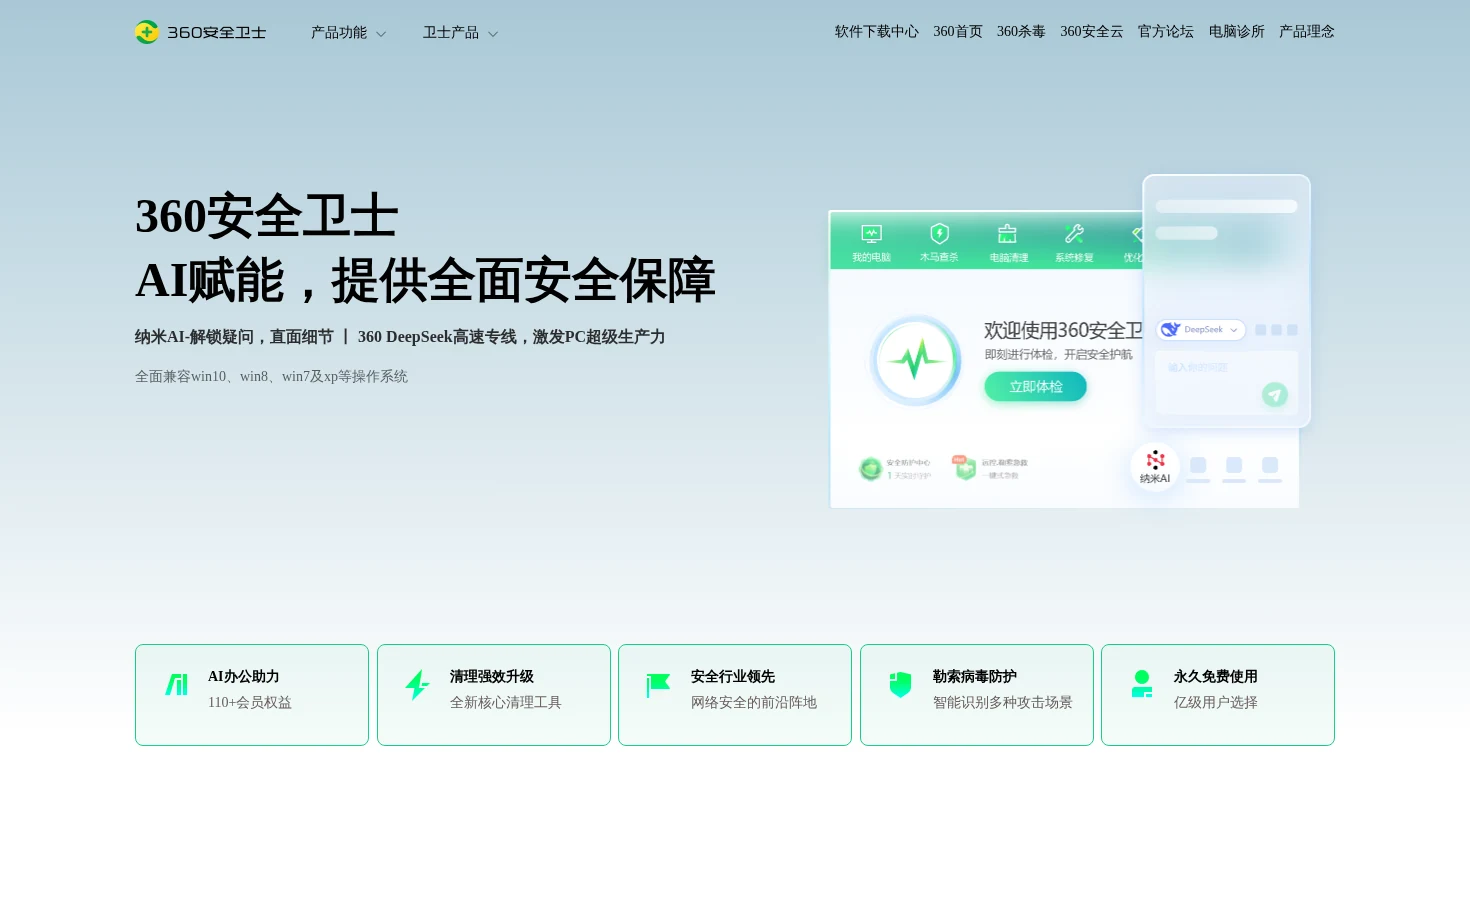Open the 360首页 link
Screen dimensions: 1470x923
[958, 32]
